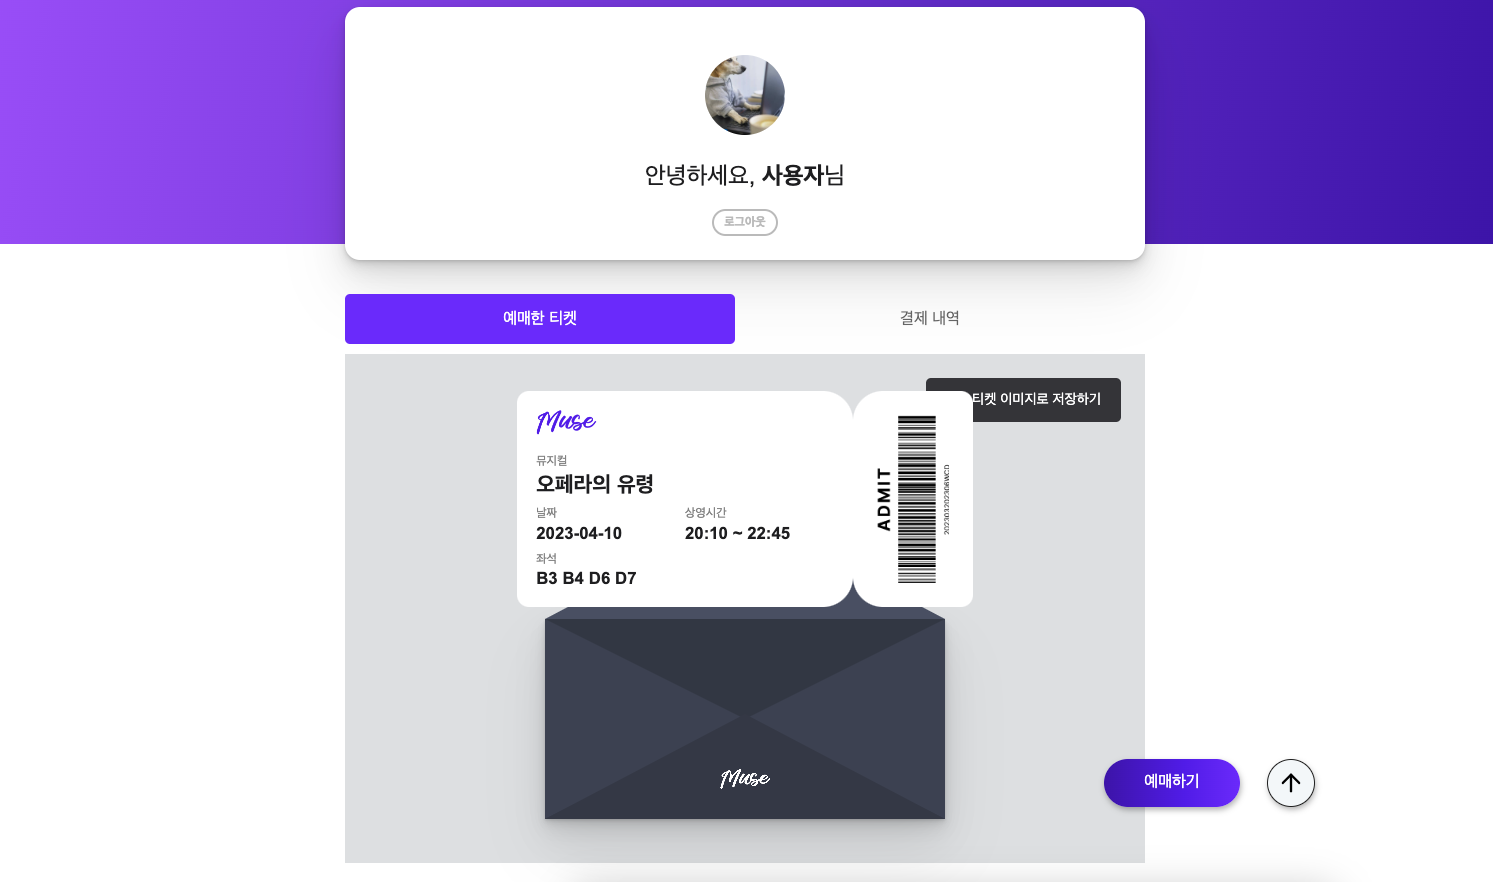Image resolution: width=1493 pixels, height=882 pixels.
Task: Click the user profile avatar picture
Action: tap(744, 94)
